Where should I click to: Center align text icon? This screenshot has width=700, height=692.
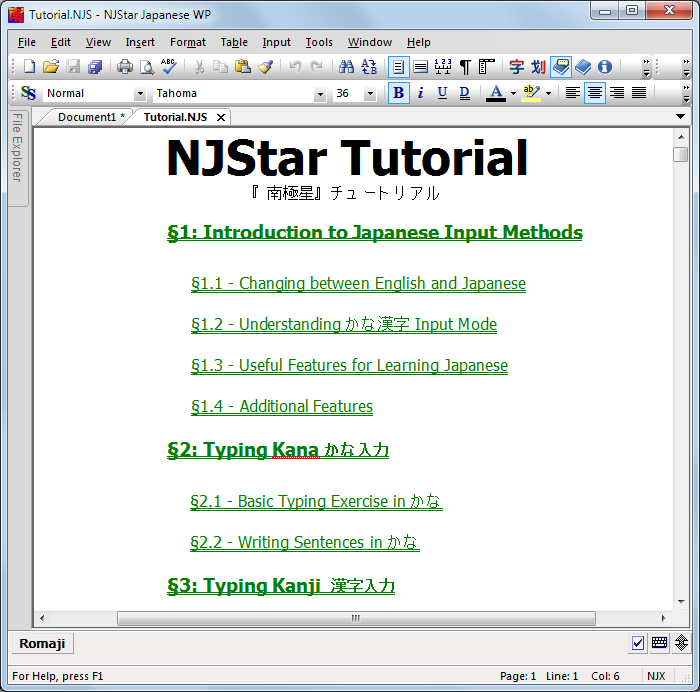[595, 93]
